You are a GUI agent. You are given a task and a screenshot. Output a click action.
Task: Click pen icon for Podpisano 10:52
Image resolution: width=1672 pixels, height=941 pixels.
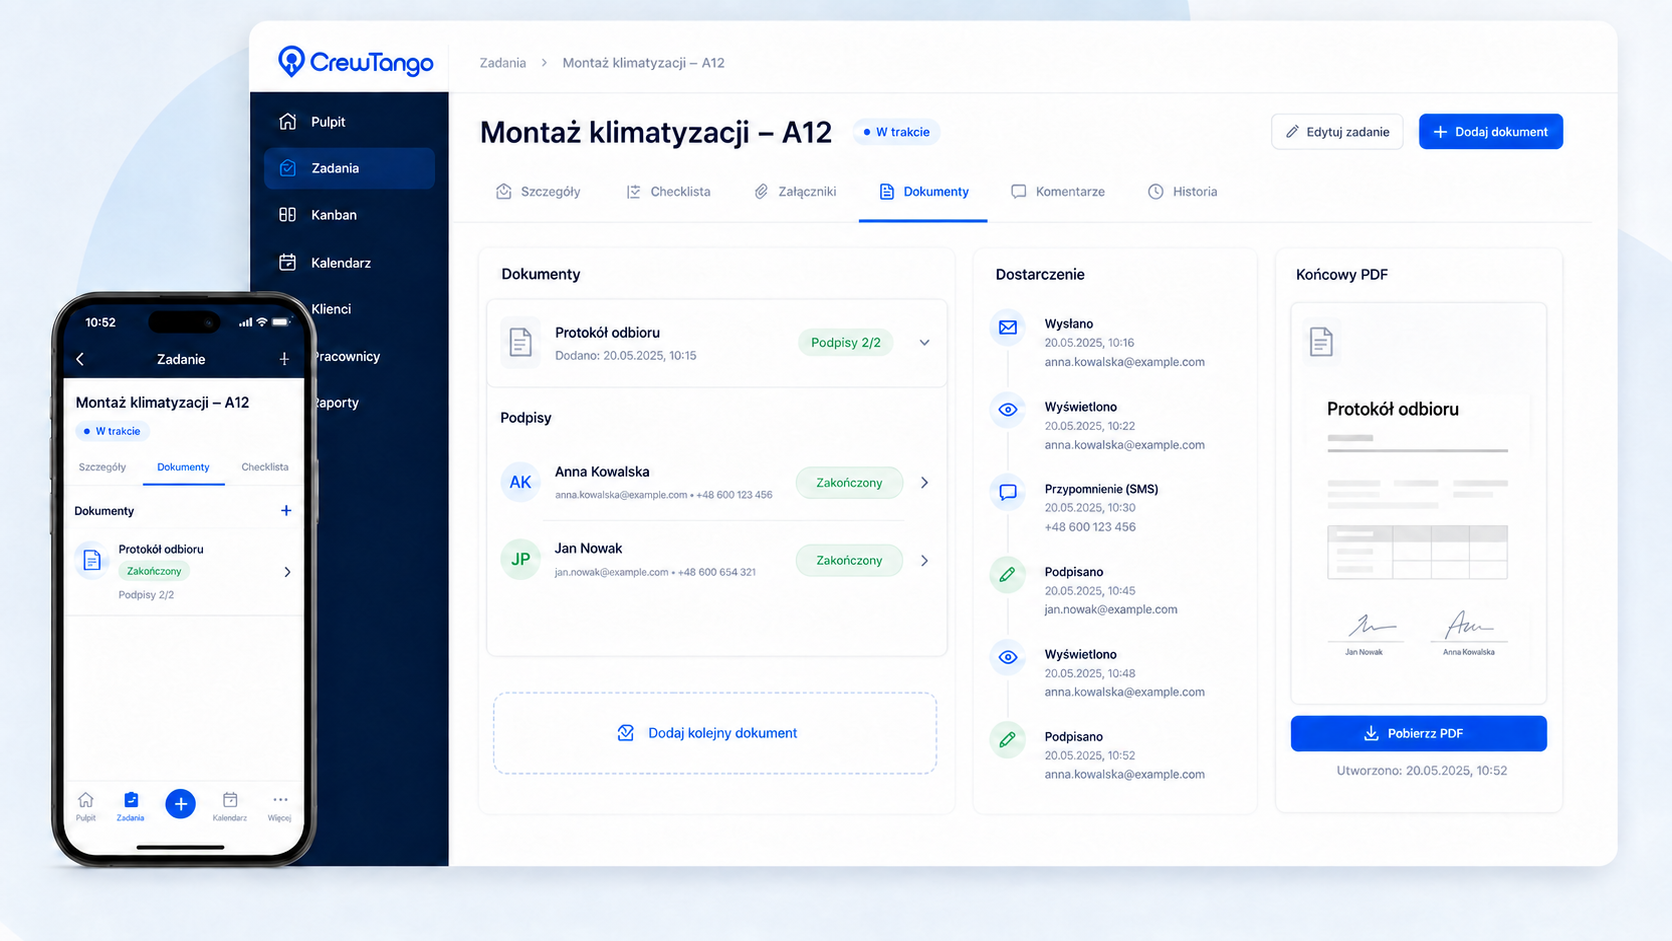(x=1008, y=740)
